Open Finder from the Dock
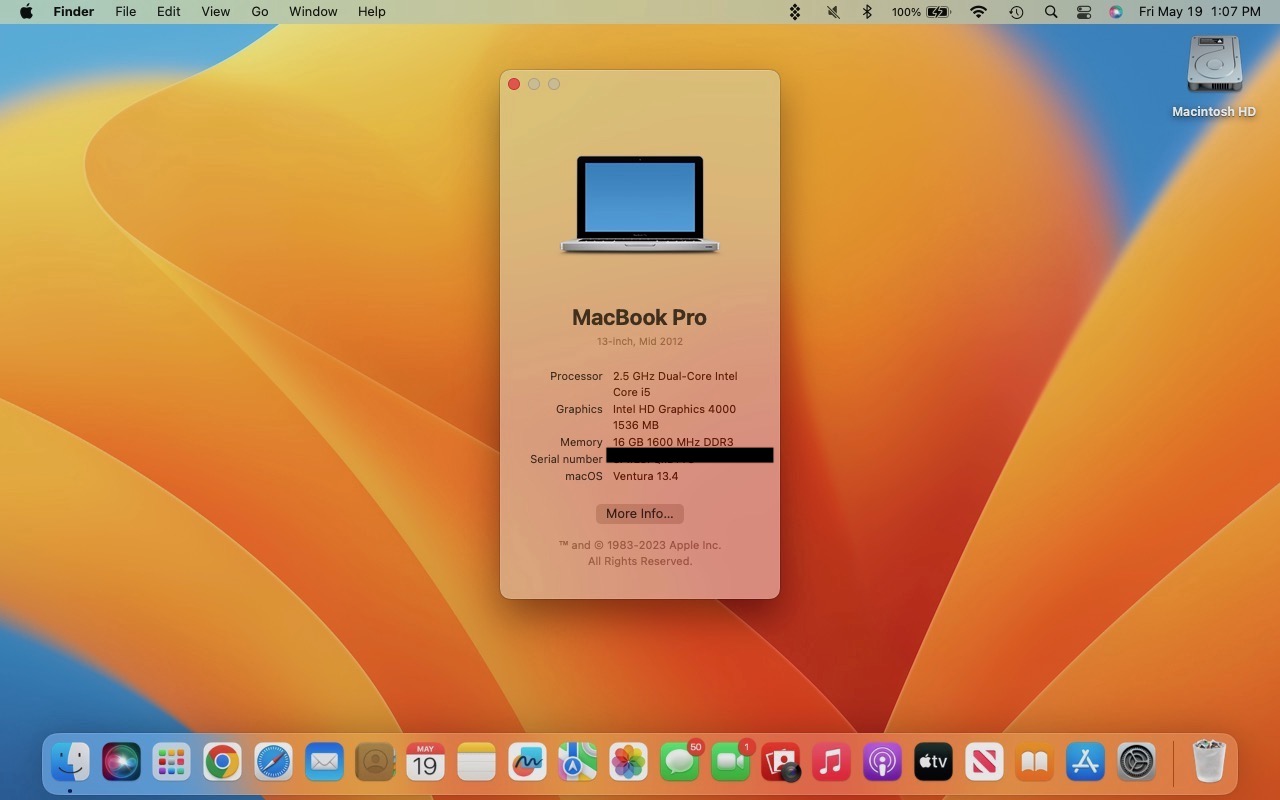This screenshot has height=800, width=1280. [71, 763]
